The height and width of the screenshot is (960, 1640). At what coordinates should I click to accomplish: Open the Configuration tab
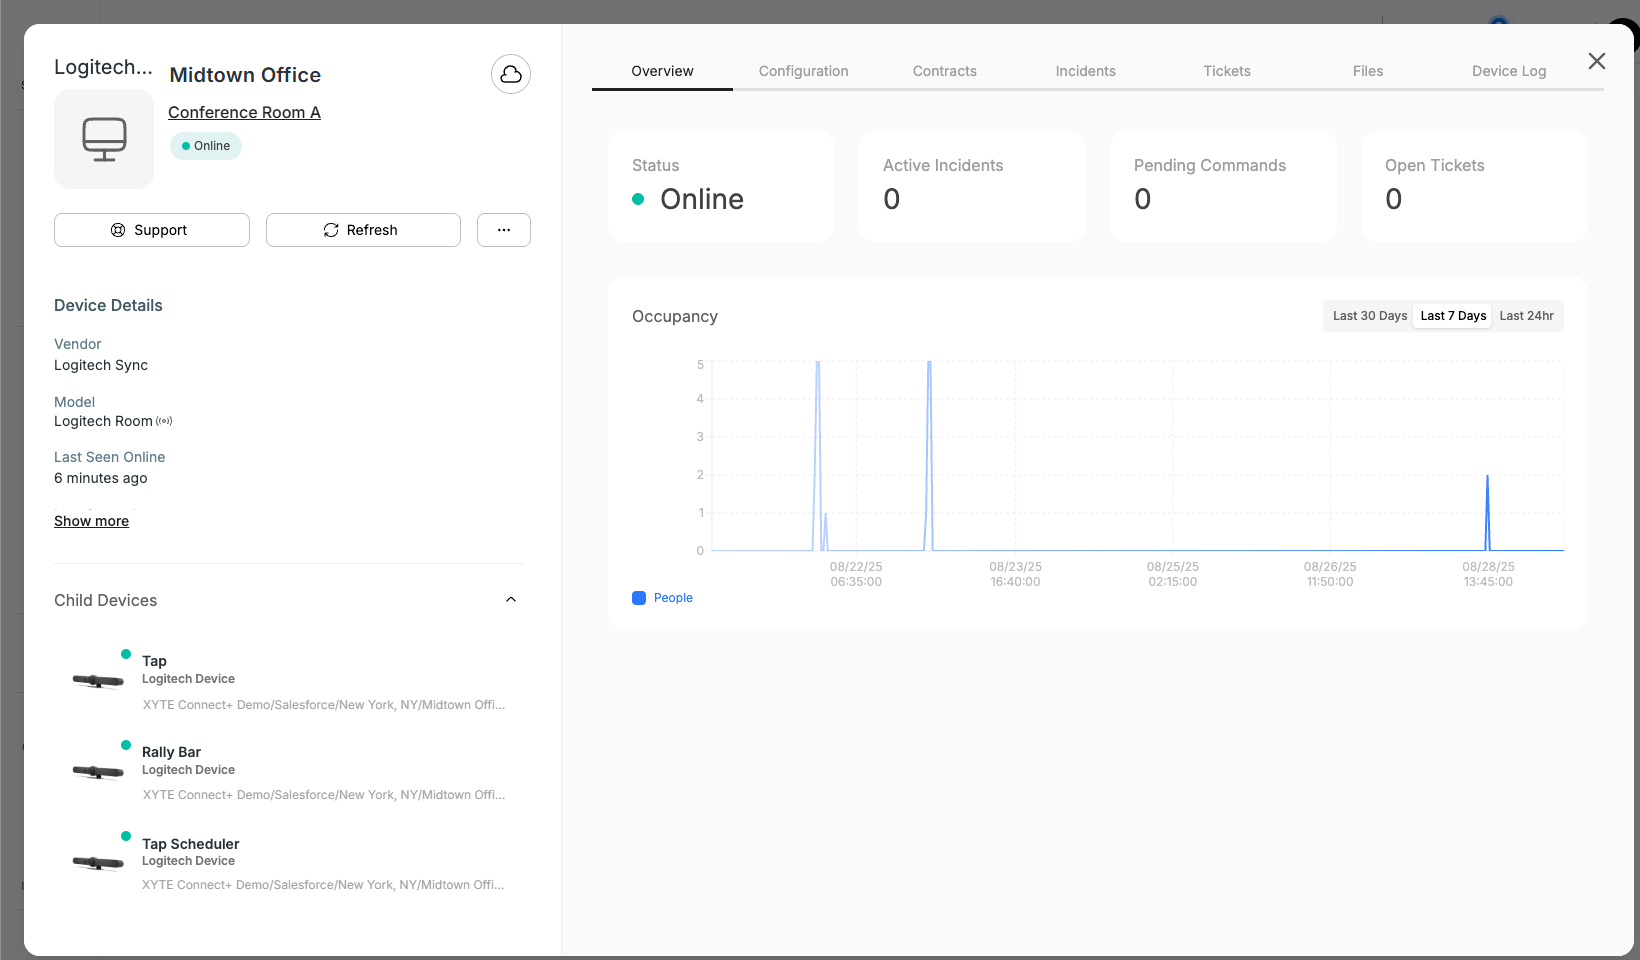(803, 71)
